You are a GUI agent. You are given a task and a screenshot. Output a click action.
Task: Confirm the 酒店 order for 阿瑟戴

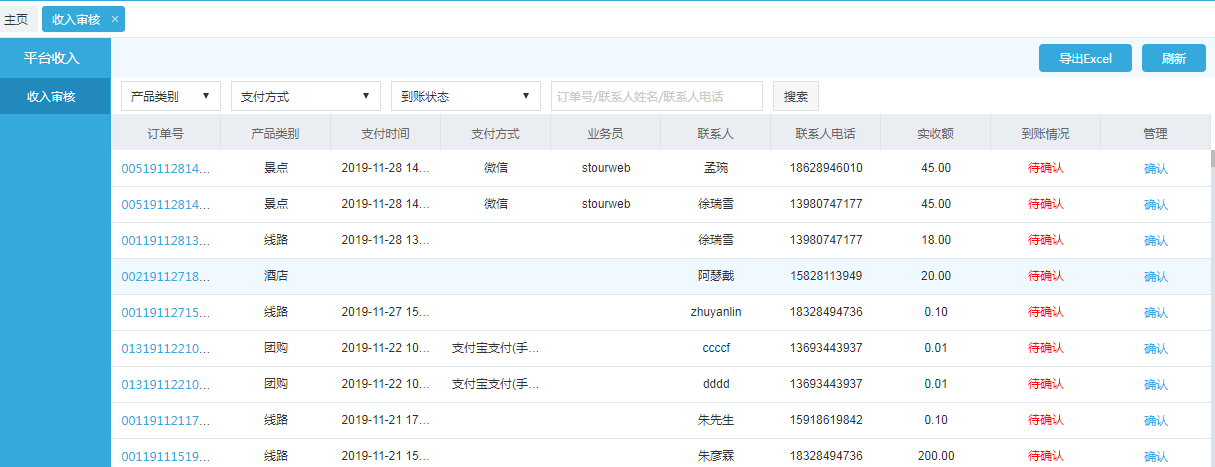[x=1155, y=277]
